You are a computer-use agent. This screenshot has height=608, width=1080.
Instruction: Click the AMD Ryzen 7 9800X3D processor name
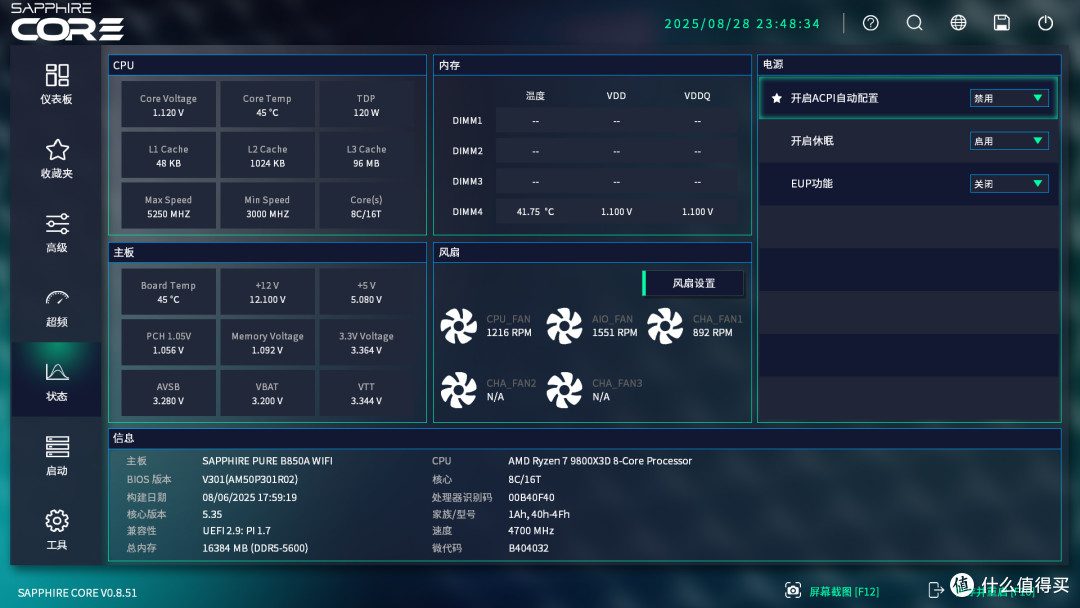point(600,461)
